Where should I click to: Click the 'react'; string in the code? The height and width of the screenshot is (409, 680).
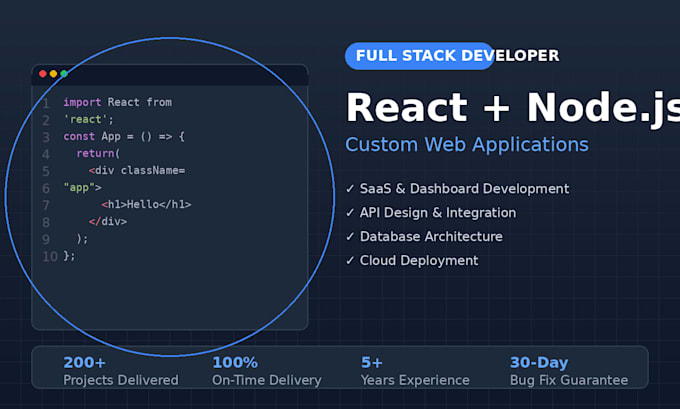pos(88,119)
